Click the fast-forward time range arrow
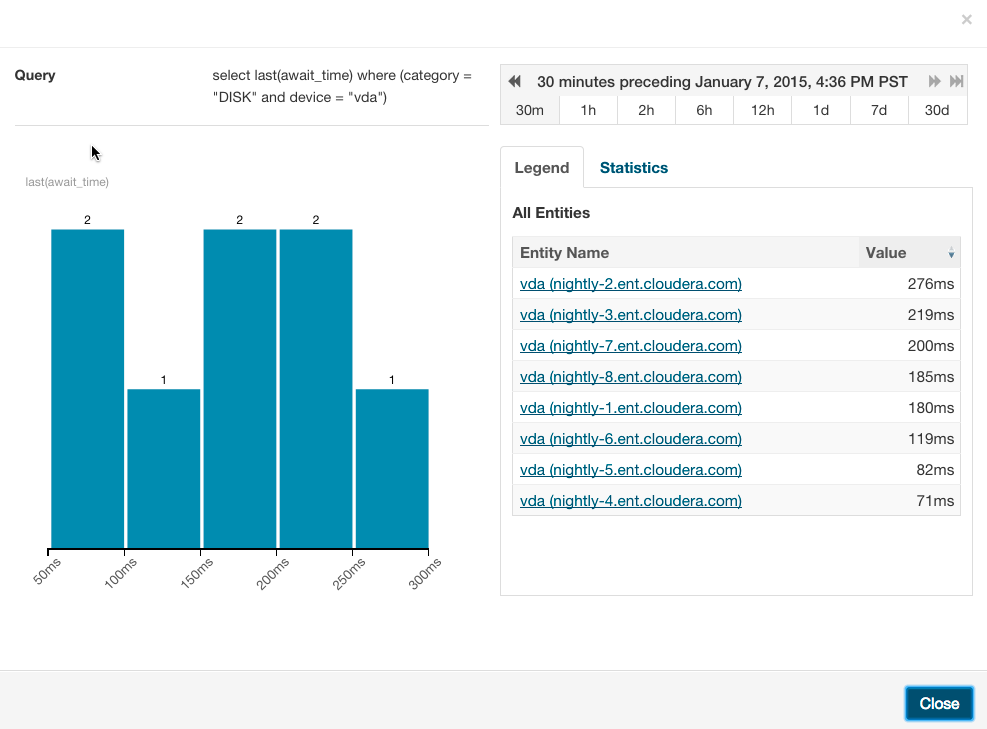 pyautogui.click(x=935, y=82)
